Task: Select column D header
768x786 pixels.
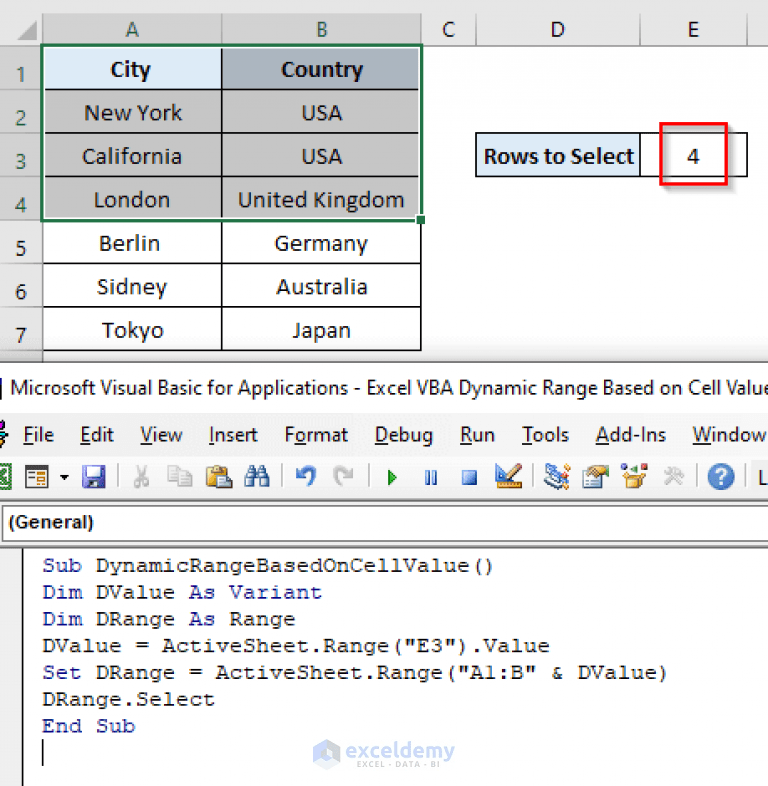Action: [558, 30]
